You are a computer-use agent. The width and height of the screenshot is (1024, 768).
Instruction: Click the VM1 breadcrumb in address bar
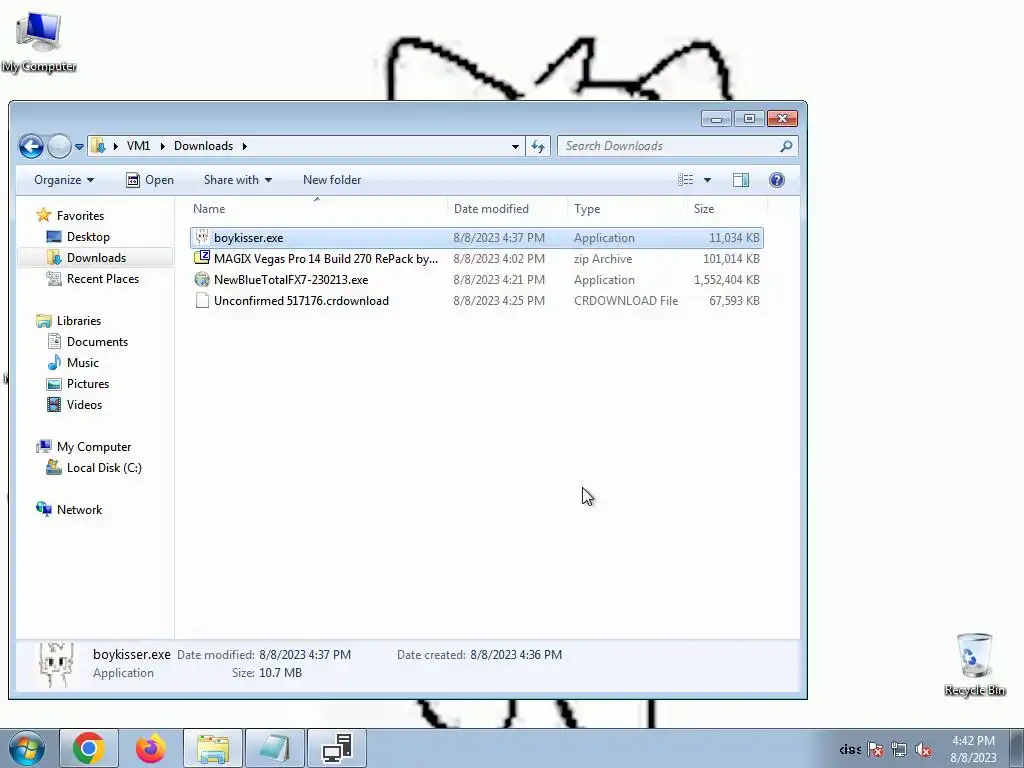[x=138, y=146]
